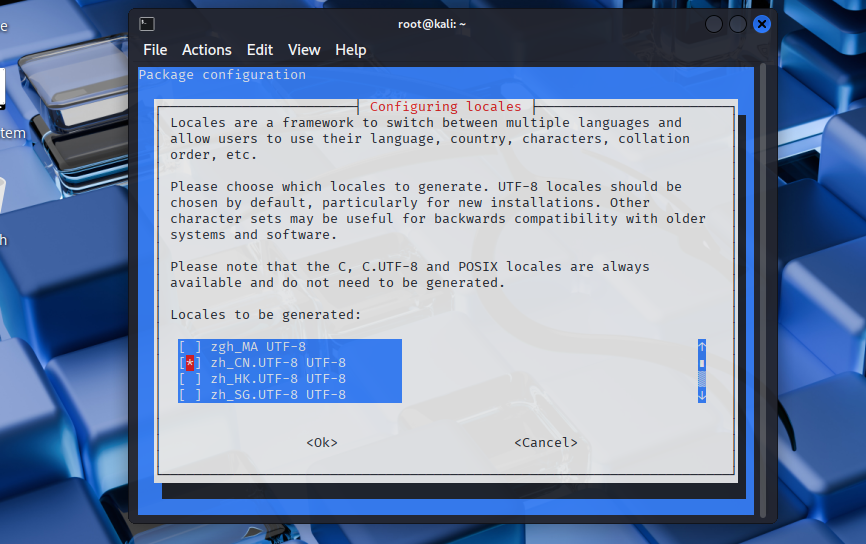
Task: Open the View menu
Action: [x=304, y=50]
